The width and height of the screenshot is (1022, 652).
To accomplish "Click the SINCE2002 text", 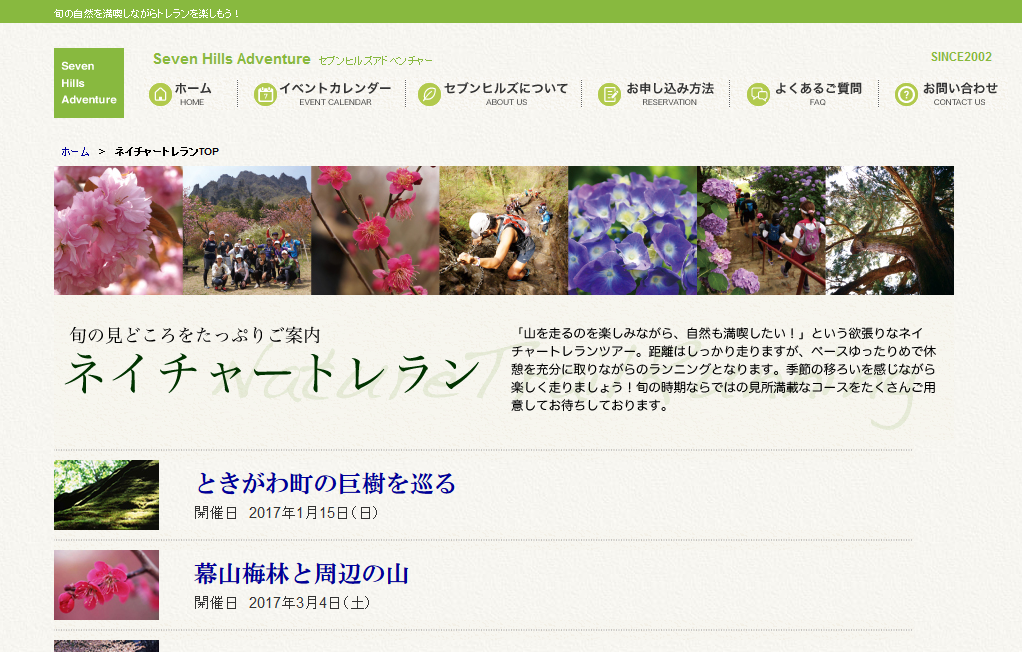I will click(961, 57).
